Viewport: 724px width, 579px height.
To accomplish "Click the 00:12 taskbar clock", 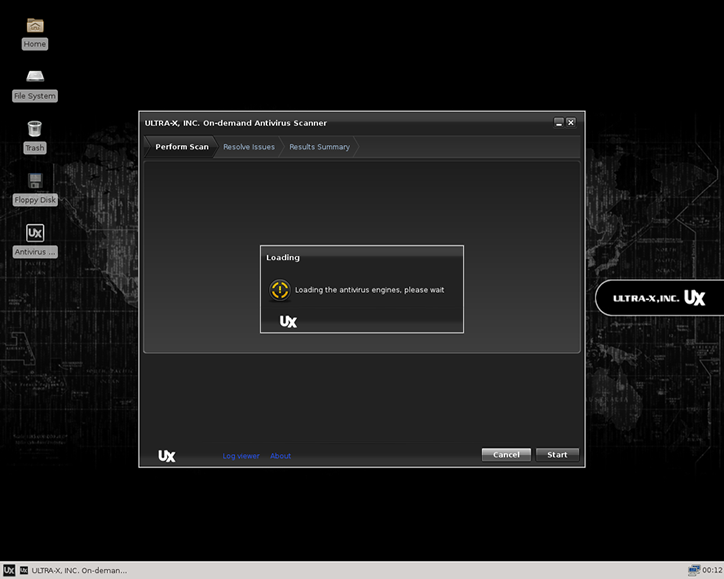I will 712,570.
